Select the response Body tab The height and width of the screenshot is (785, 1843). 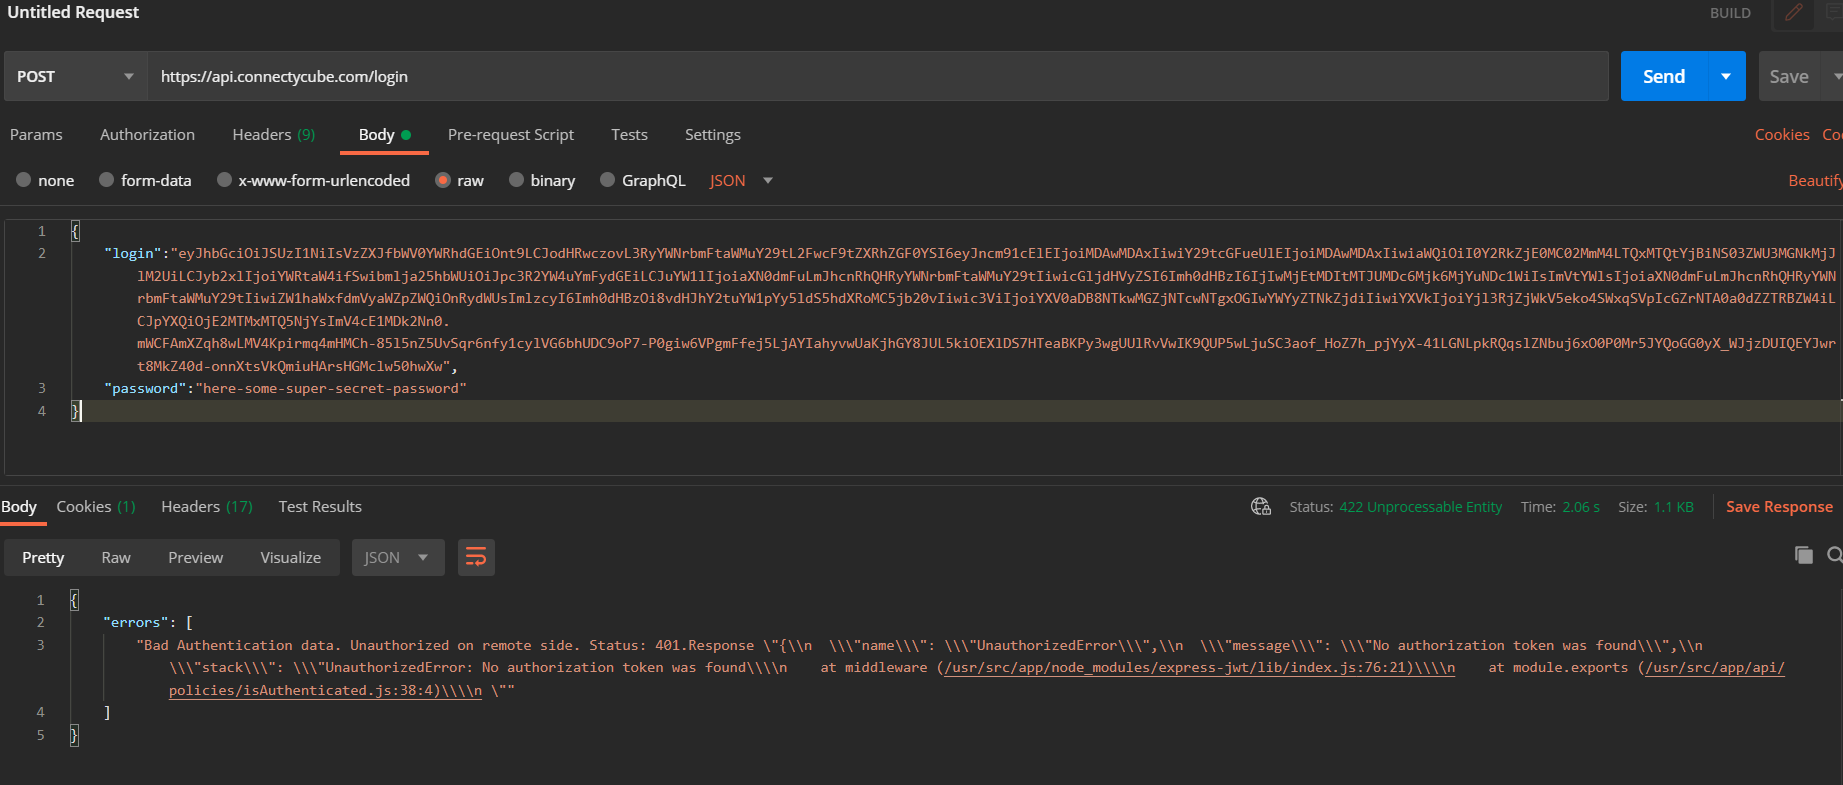coord(19,506)
